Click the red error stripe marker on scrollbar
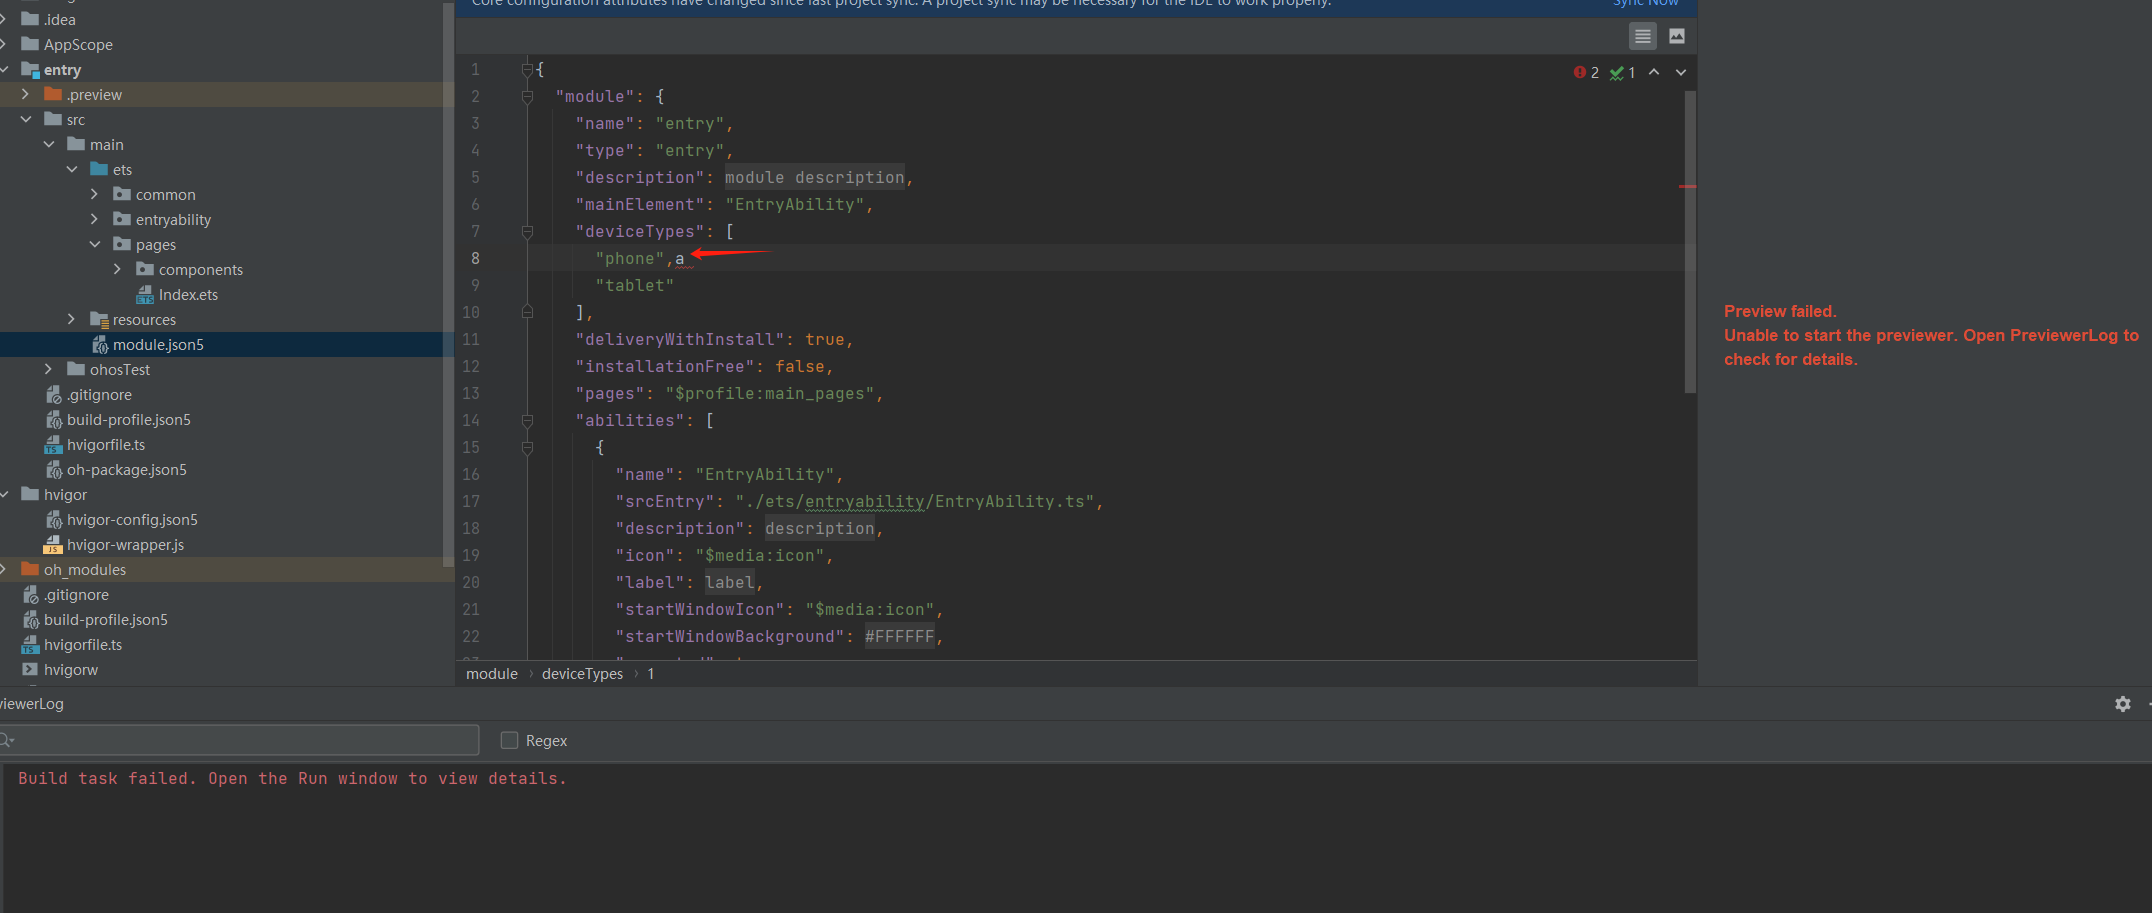The image size is (2152, 913). coord(1688,187)
